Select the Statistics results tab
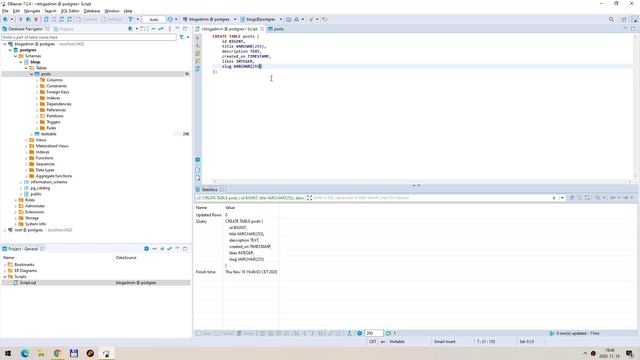This screenshot has width=640, height=360. [x=209, y=190]
